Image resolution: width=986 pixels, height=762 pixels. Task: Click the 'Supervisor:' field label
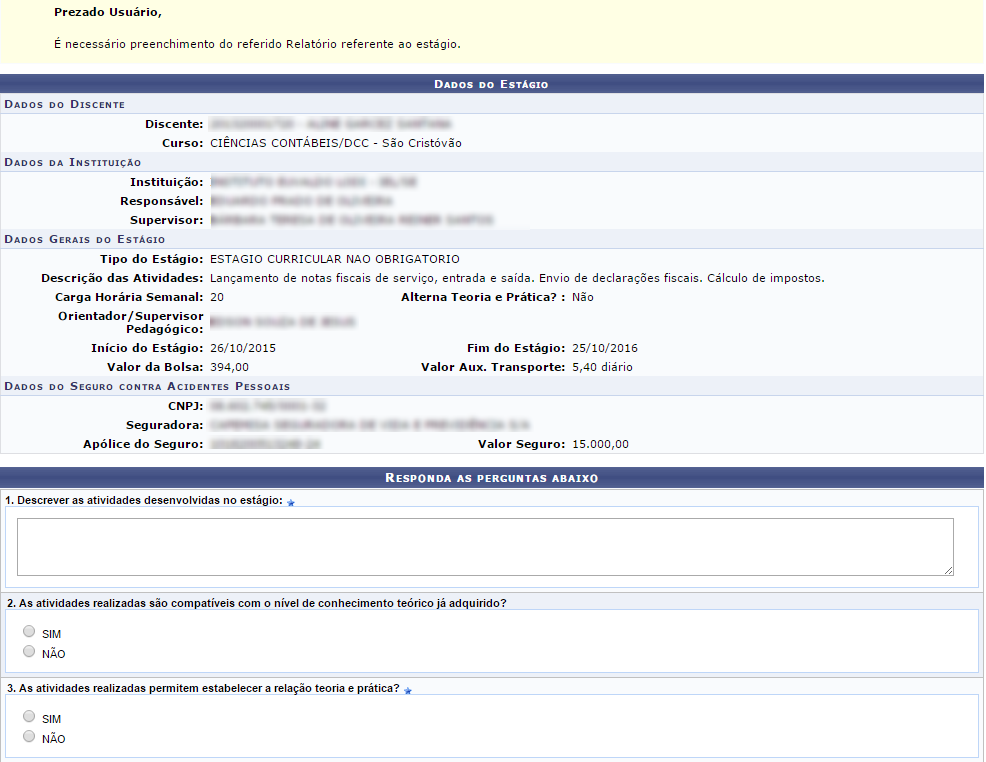click(167, 221)
